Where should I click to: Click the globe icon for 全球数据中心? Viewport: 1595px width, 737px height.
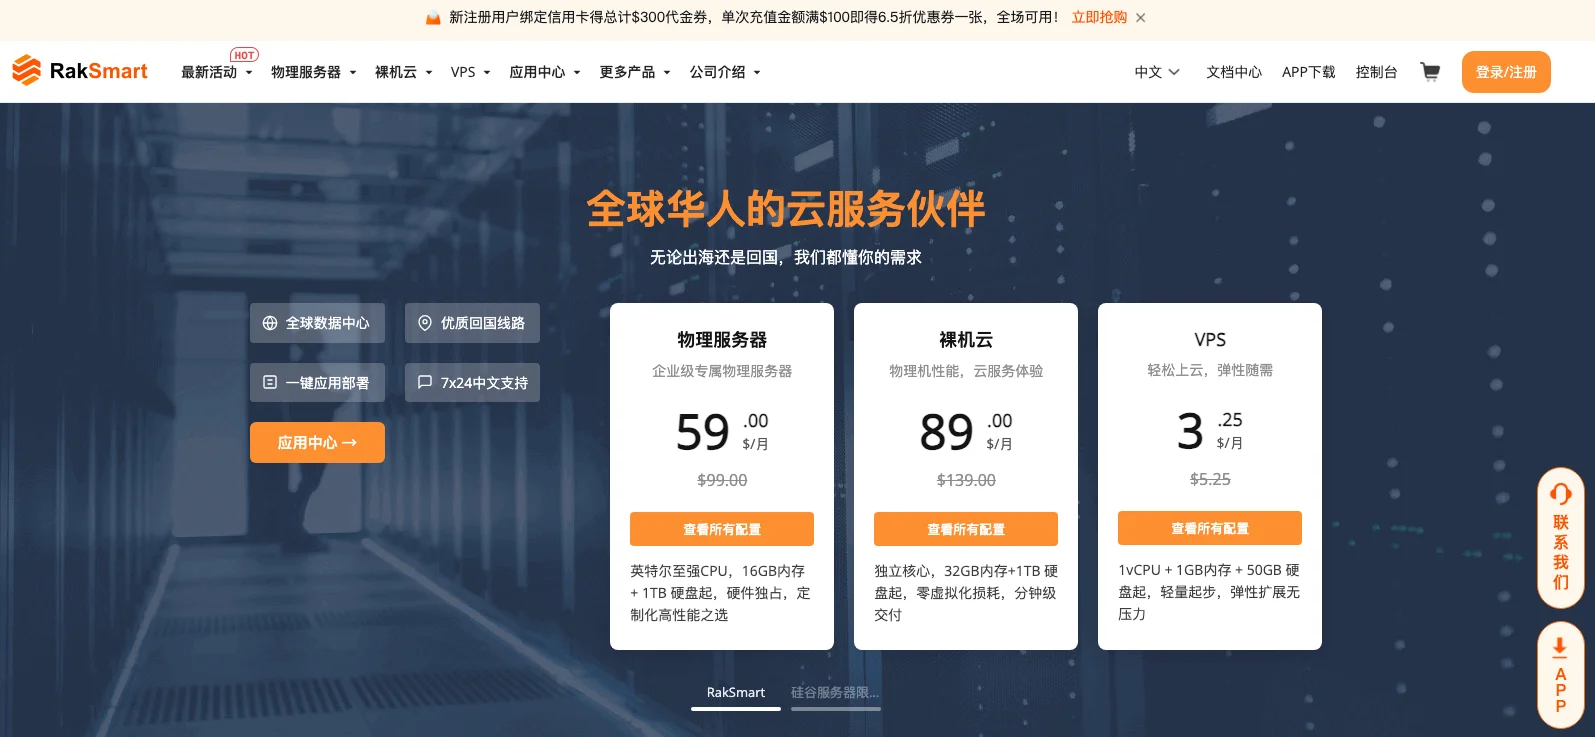(x=270, y=323)
